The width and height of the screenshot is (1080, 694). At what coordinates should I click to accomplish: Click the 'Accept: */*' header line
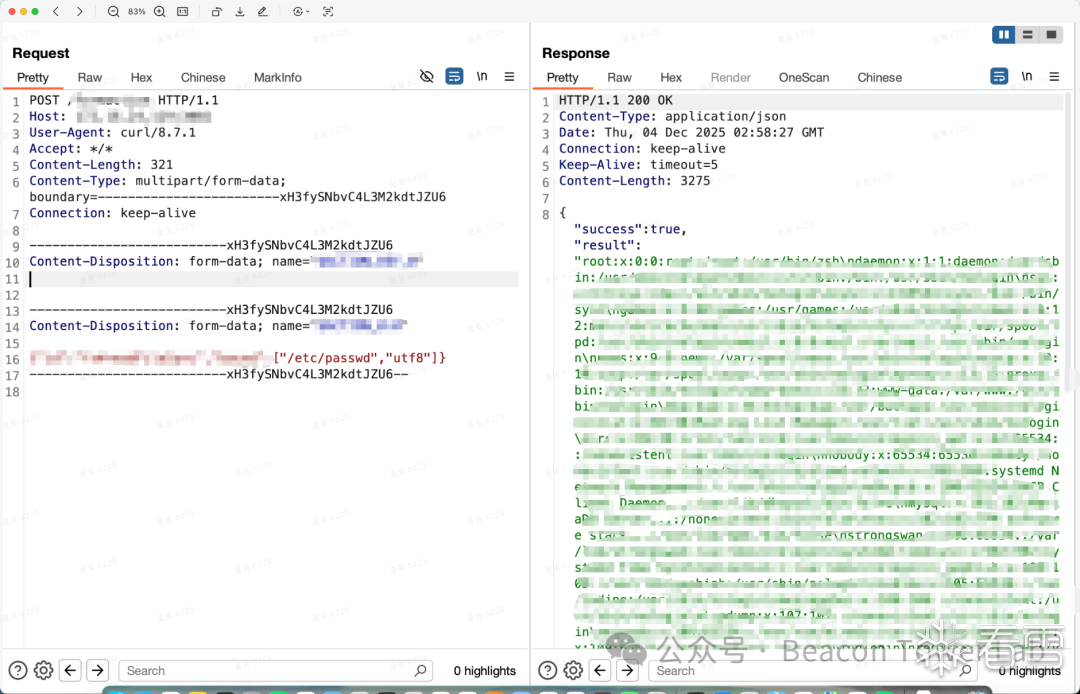71,149
